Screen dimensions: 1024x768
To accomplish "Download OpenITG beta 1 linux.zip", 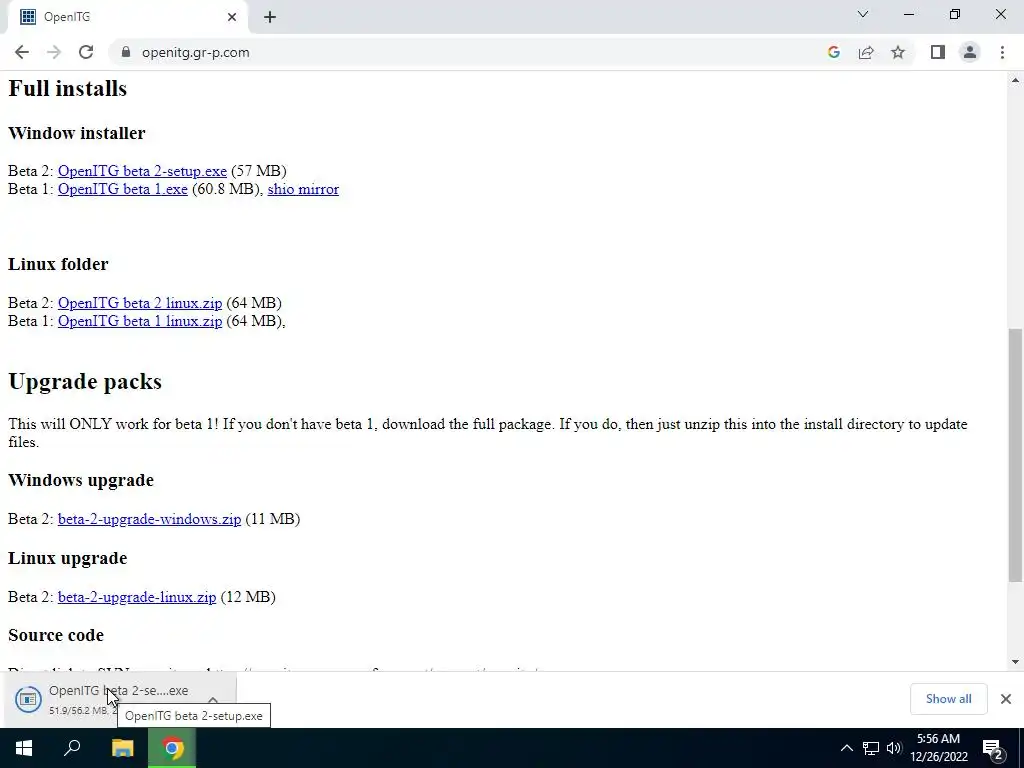I will [140, 321].
